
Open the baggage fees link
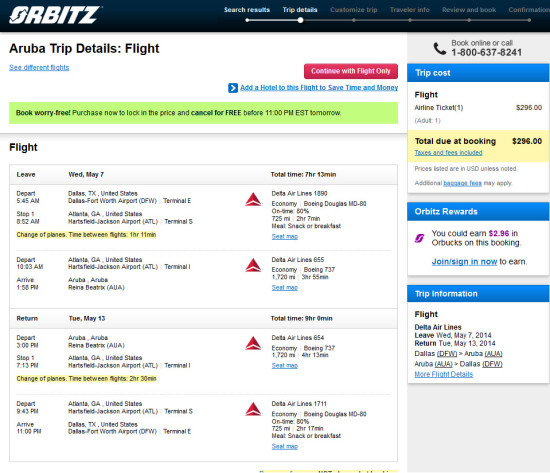(462, 183)
